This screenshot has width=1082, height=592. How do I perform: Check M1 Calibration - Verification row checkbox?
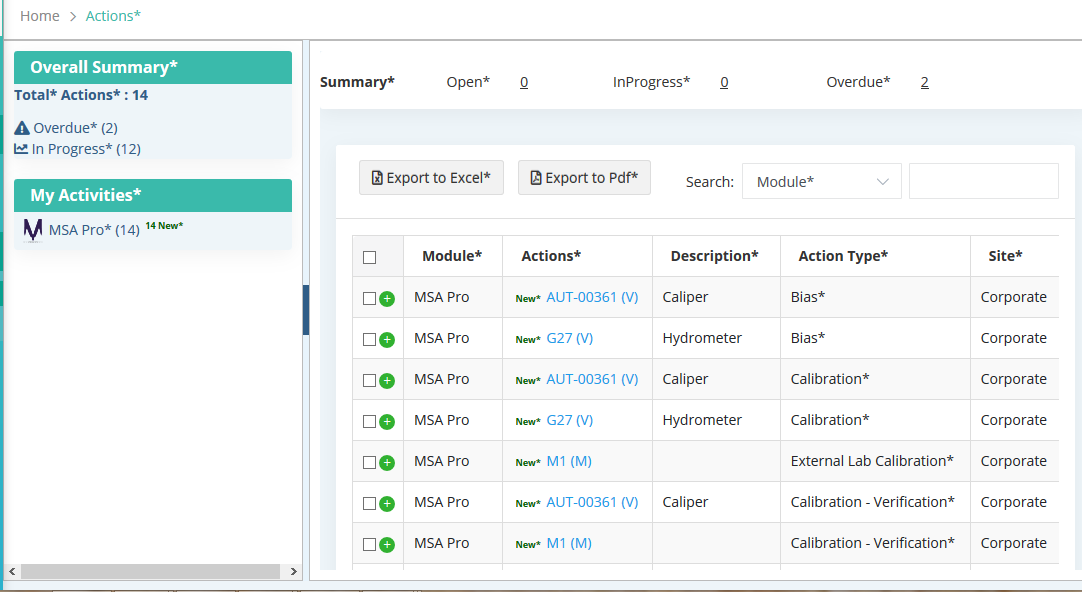click(x=369, y=544)
